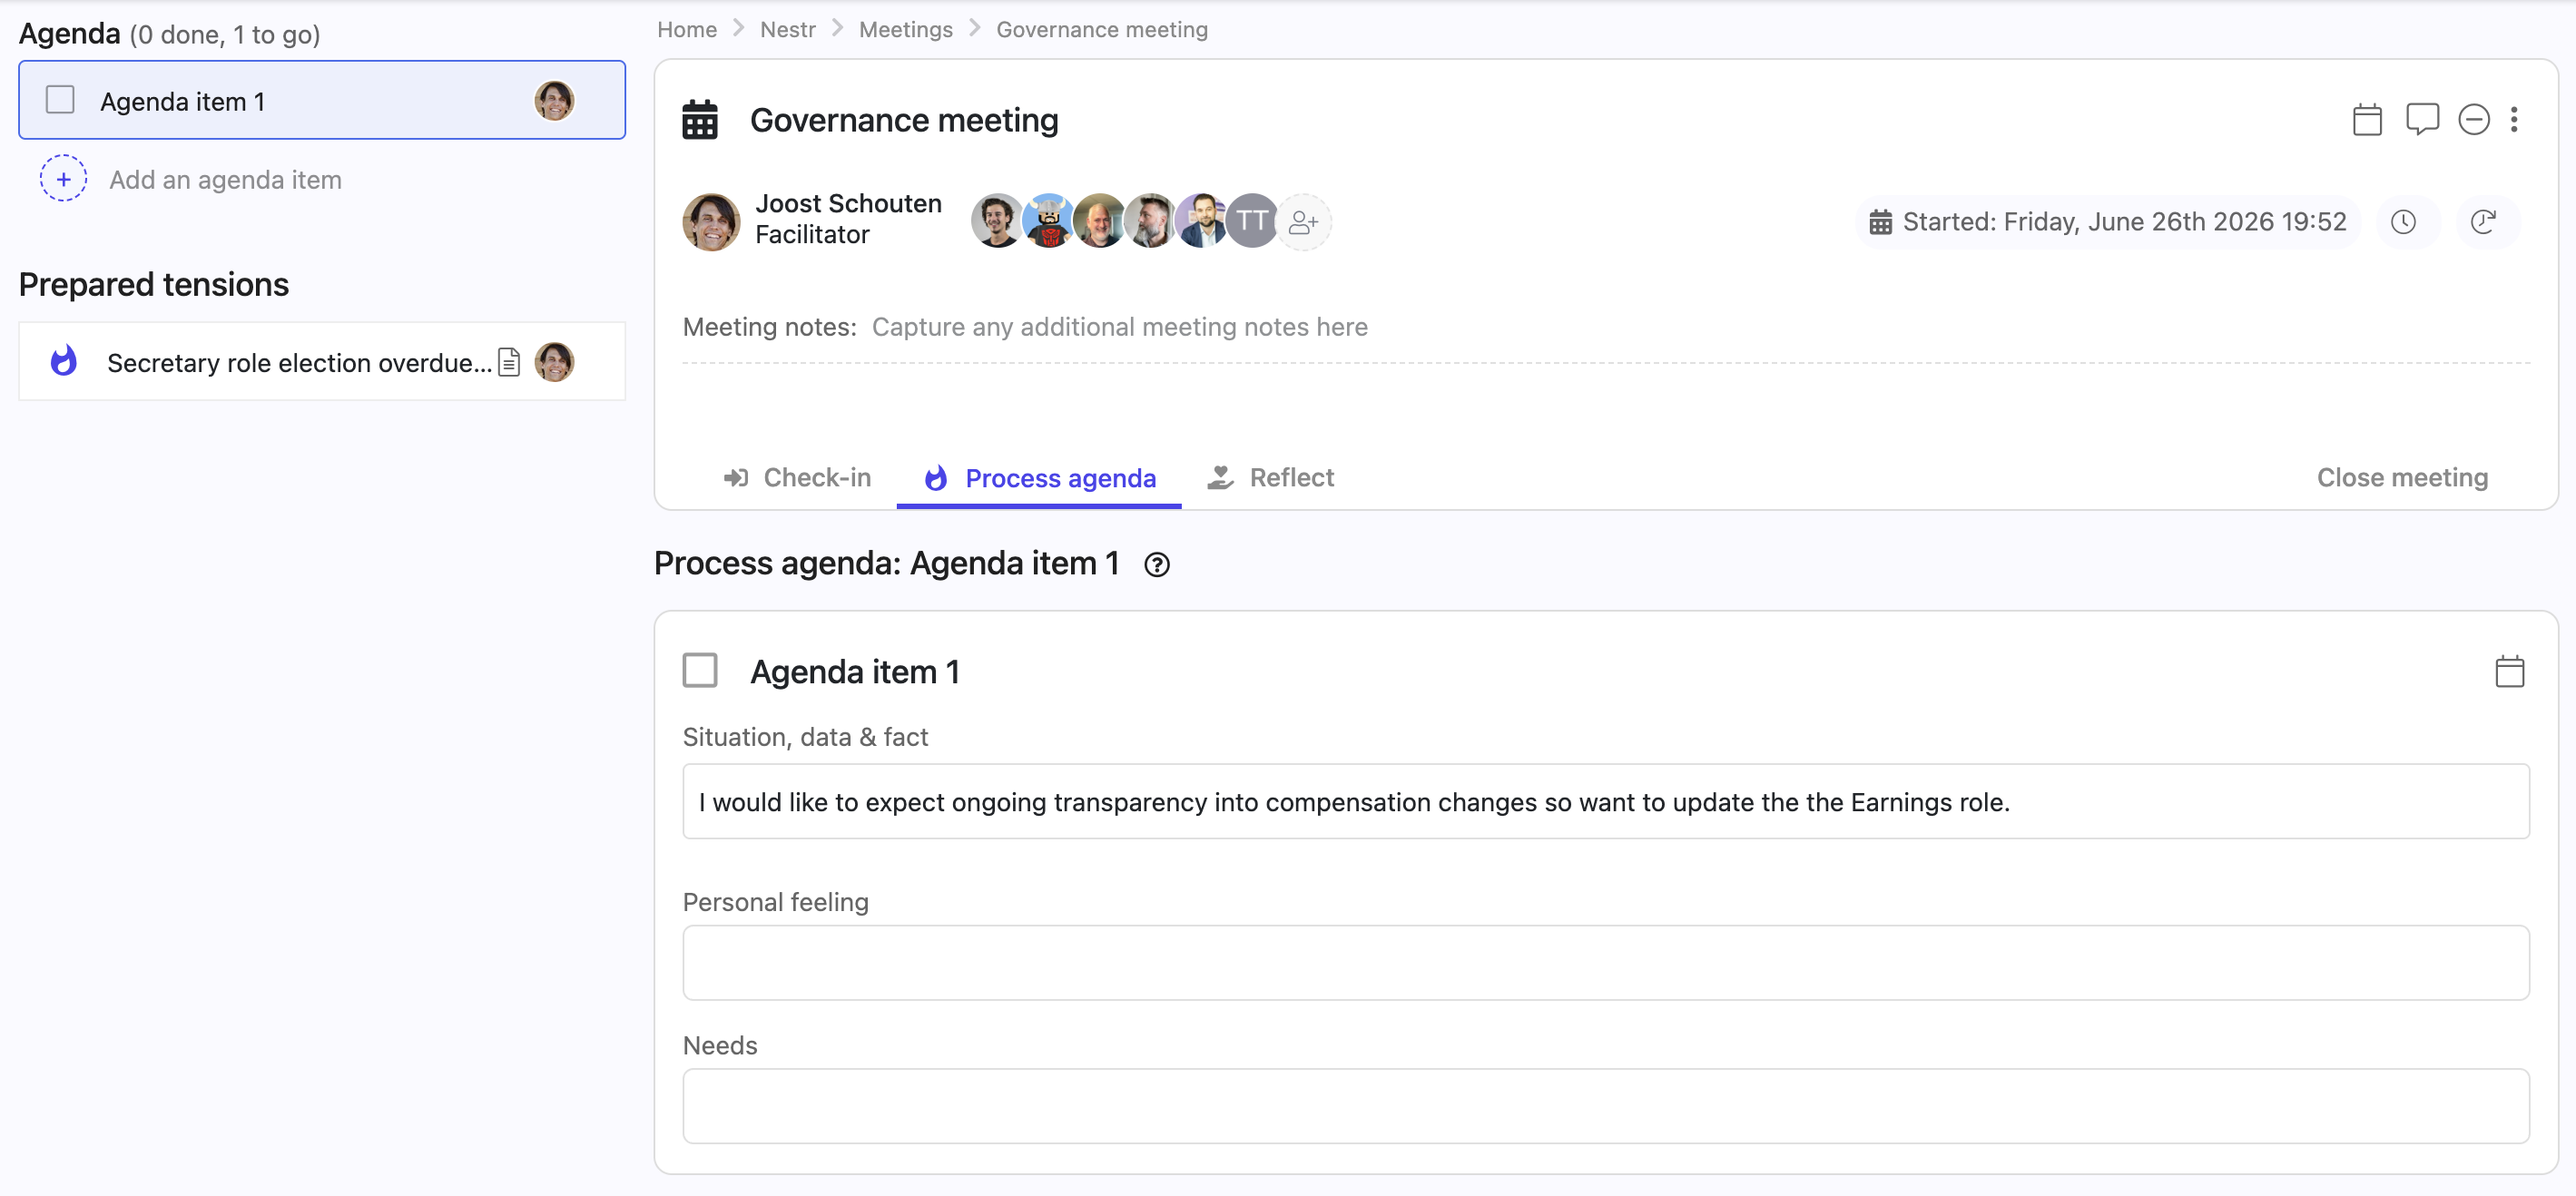Click Joost Schouten facilitator avatar
2576x1196 pixels.
[x=711, y=221]
